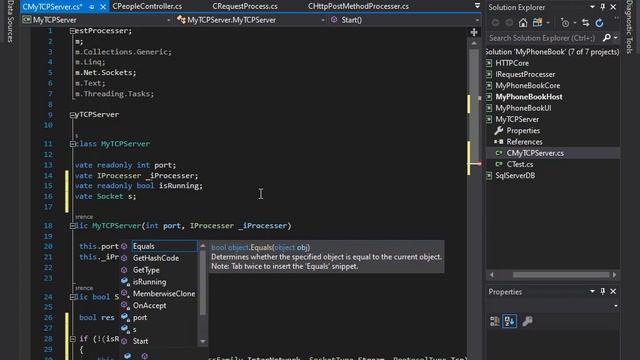640x360 pixels.
Task: Click the Search Solution Explorer input field
Action: pos(543,38)
